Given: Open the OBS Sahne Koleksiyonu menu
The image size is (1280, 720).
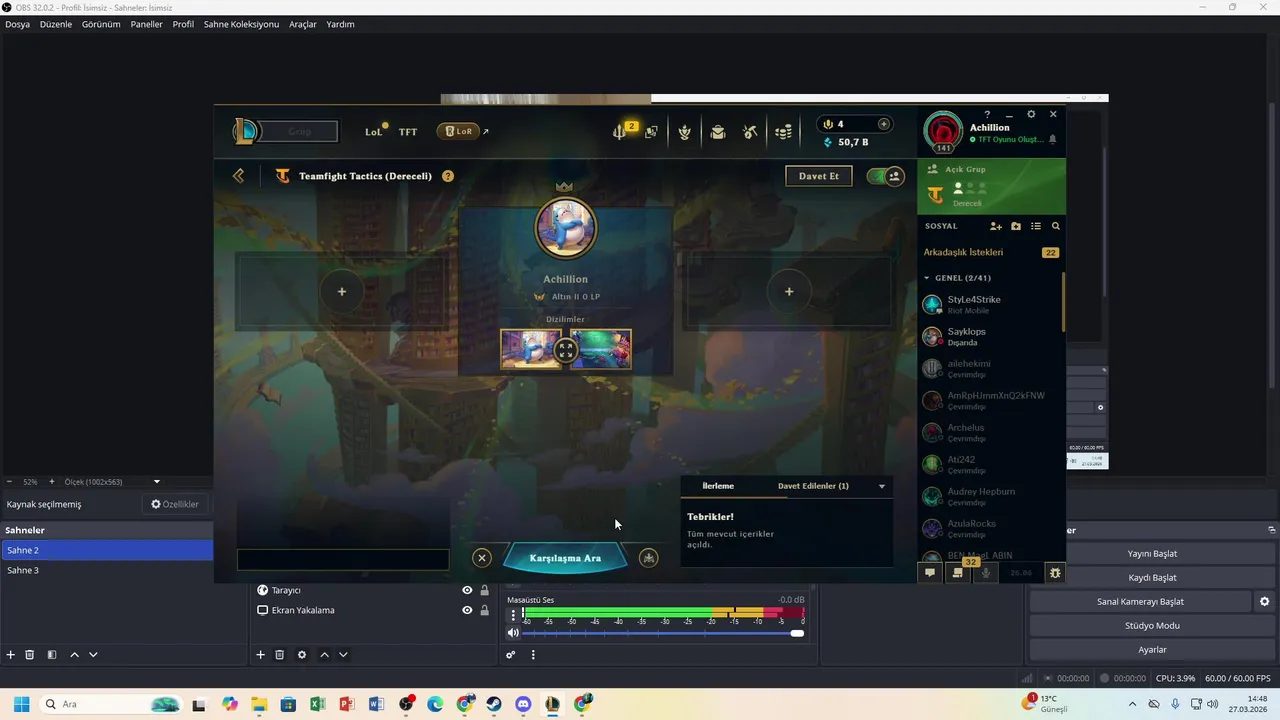Looking at the screenshot, I should 241,24.
